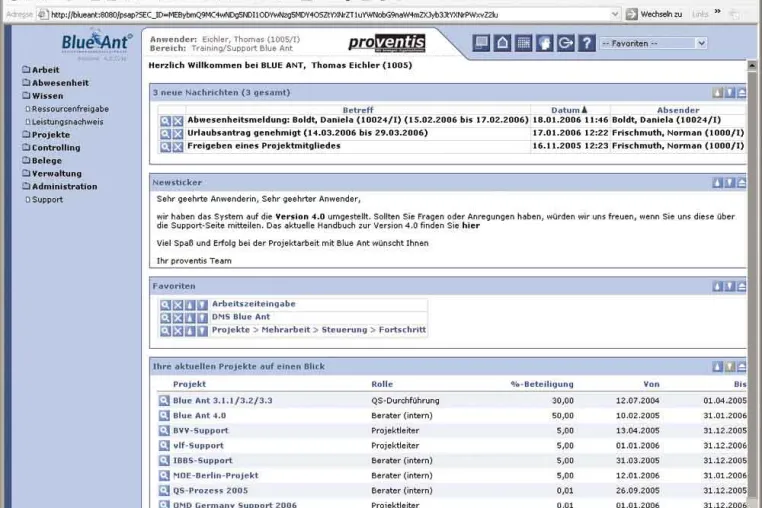This screenshot has height=508, width=762.
Task: Open the Favoriten dropdown in header
Action: tap(653, 43)
